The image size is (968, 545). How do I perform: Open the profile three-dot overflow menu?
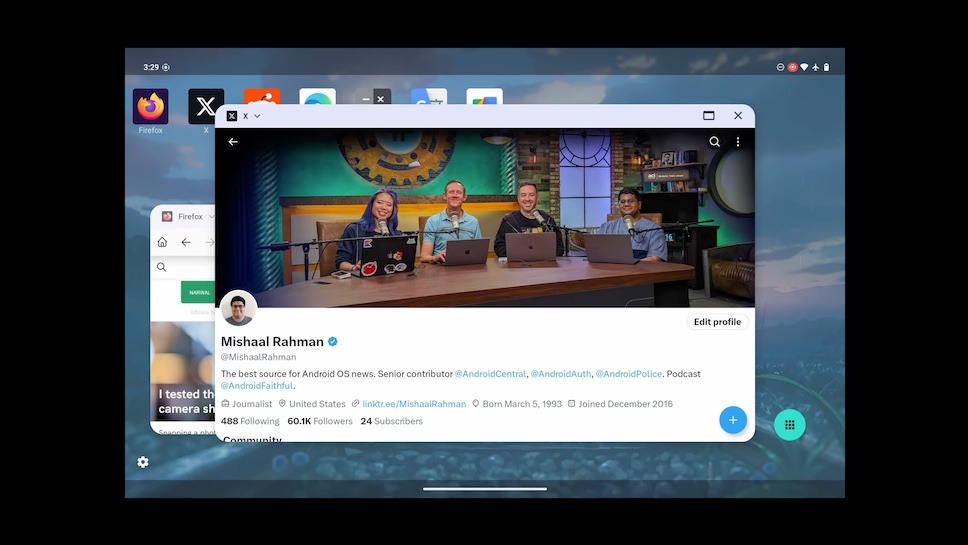(x=738, y=142)
